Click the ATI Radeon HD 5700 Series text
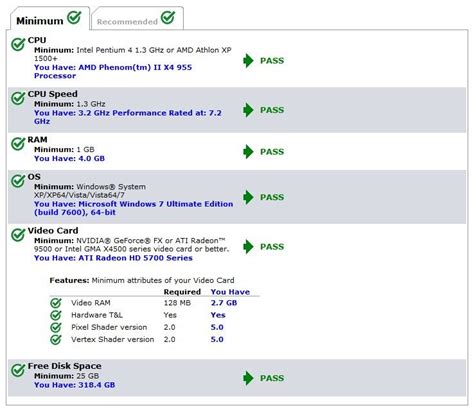 (x=135, y=258)
